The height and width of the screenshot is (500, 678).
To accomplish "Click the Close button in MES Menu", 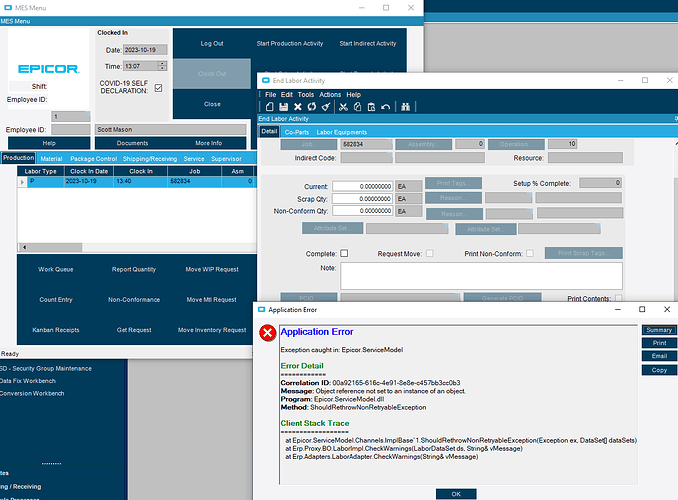I will coord(212,104).
